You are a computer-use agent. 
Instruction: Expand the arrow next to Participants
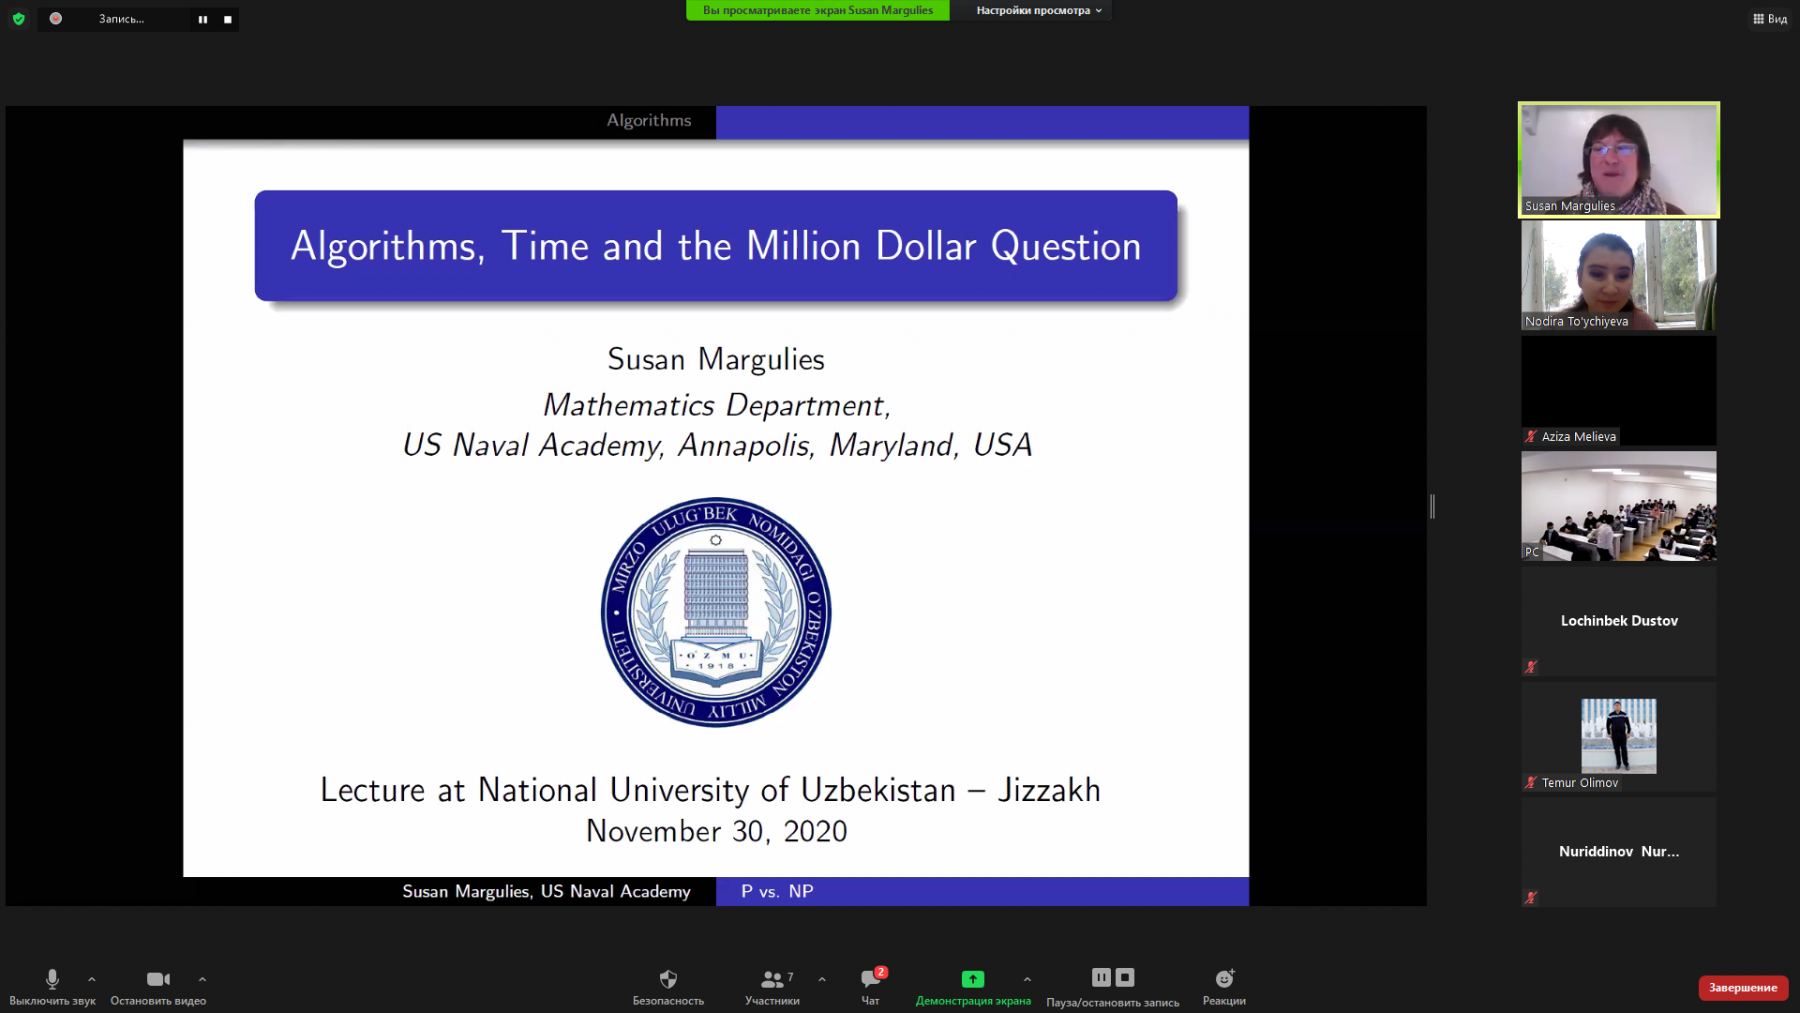tap(822, 980)
